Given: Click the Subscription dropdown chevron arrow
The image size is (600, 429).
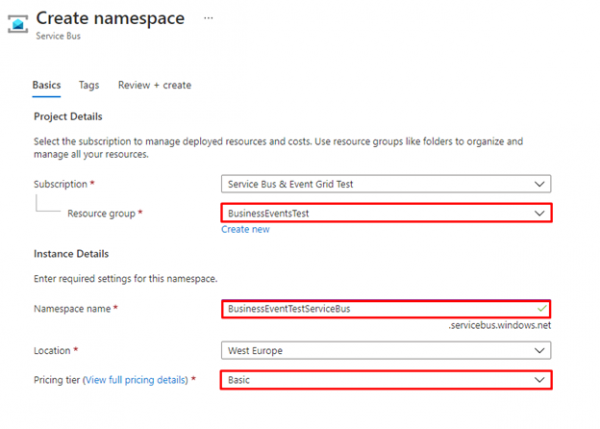Looking at the screenshot, I should tap(540, 184).
